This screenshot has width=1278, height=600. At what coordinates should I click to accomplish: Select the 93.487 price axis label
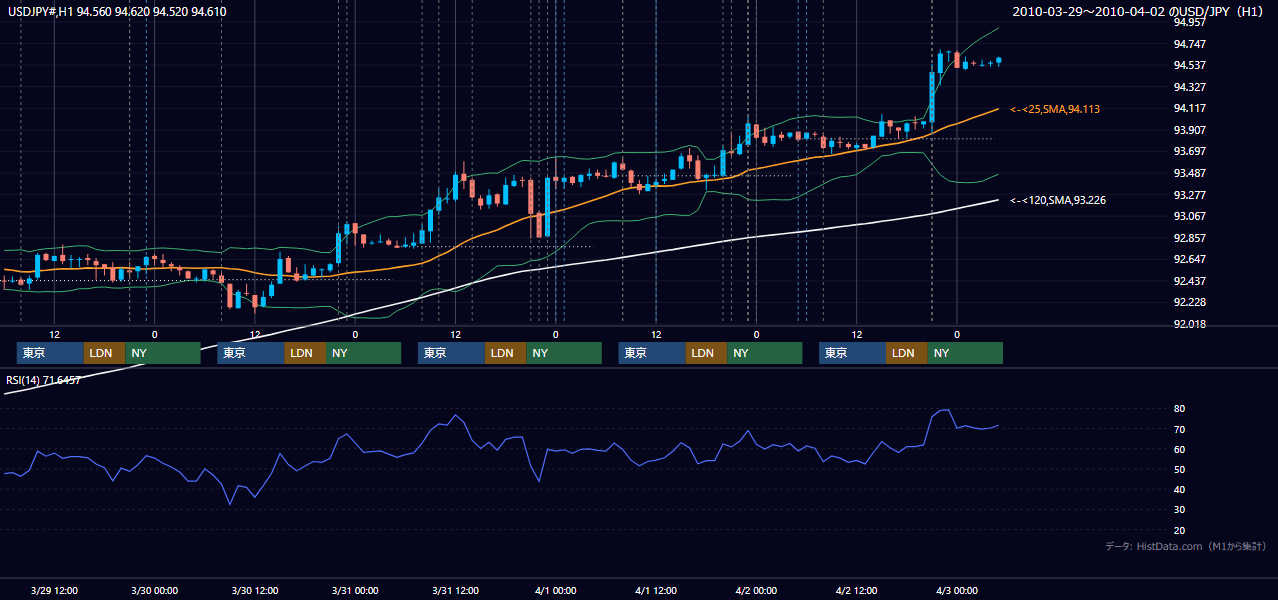pos(1188,173)
